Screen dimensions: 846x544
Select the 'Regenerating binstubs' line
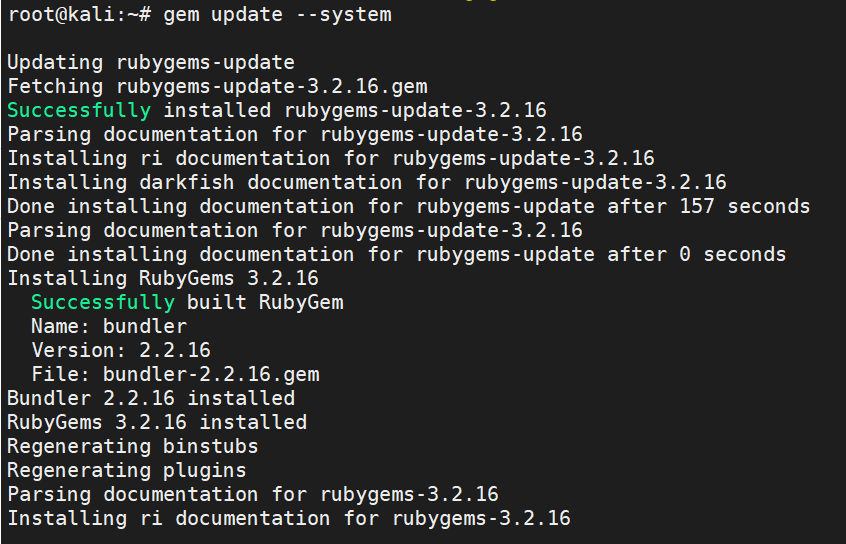tap(133, 446)
